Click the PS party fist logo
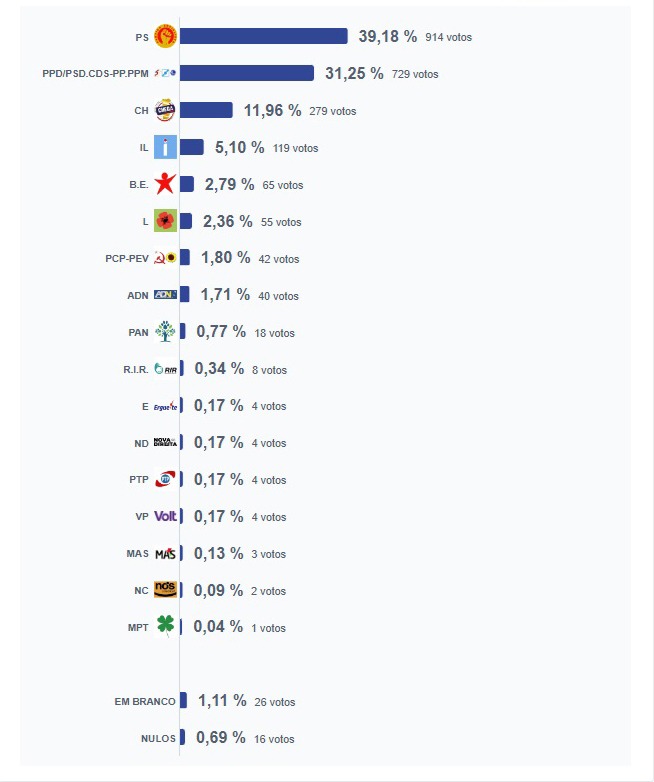The width and height of the screenshot is (654, 782). pyautogui.click(x=165, y=36)
